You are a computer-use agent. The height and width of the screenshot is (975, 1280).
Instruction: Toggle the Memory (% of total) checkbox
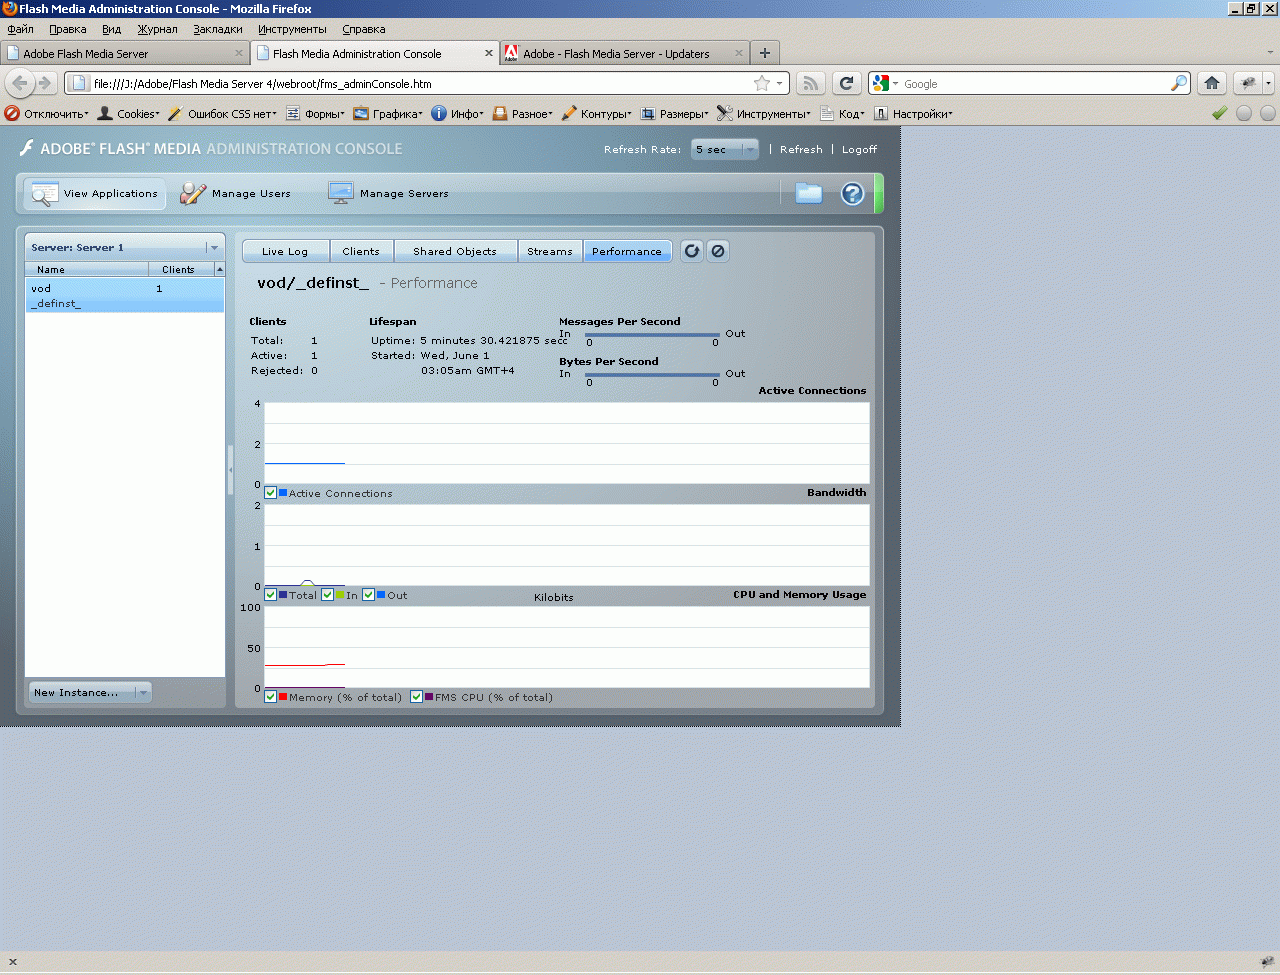point(271,697)
